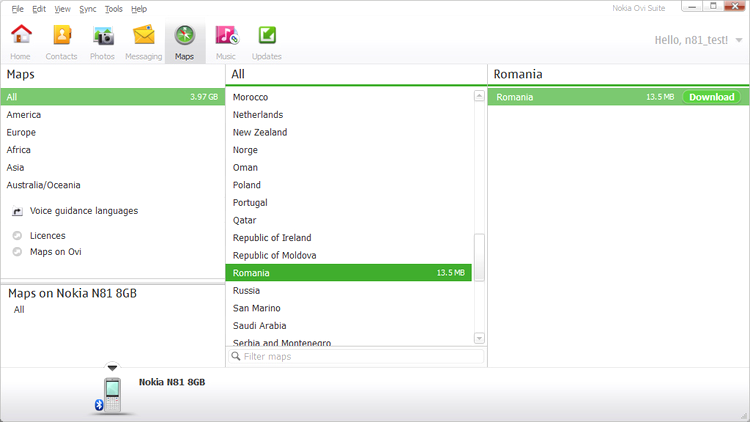This screenshot has height=422, width=750.
Task: Open the Hello, n81_test! user dropdown
Action: (698, 40)
